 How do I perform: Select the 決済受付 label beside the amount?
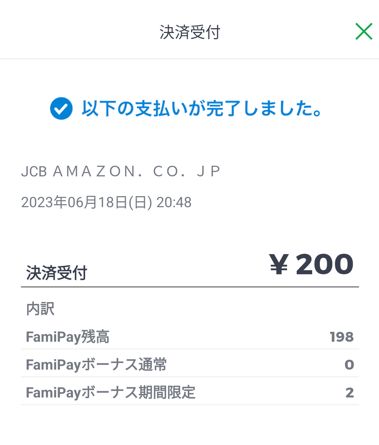pyautogui.click(x=57, y=273)
